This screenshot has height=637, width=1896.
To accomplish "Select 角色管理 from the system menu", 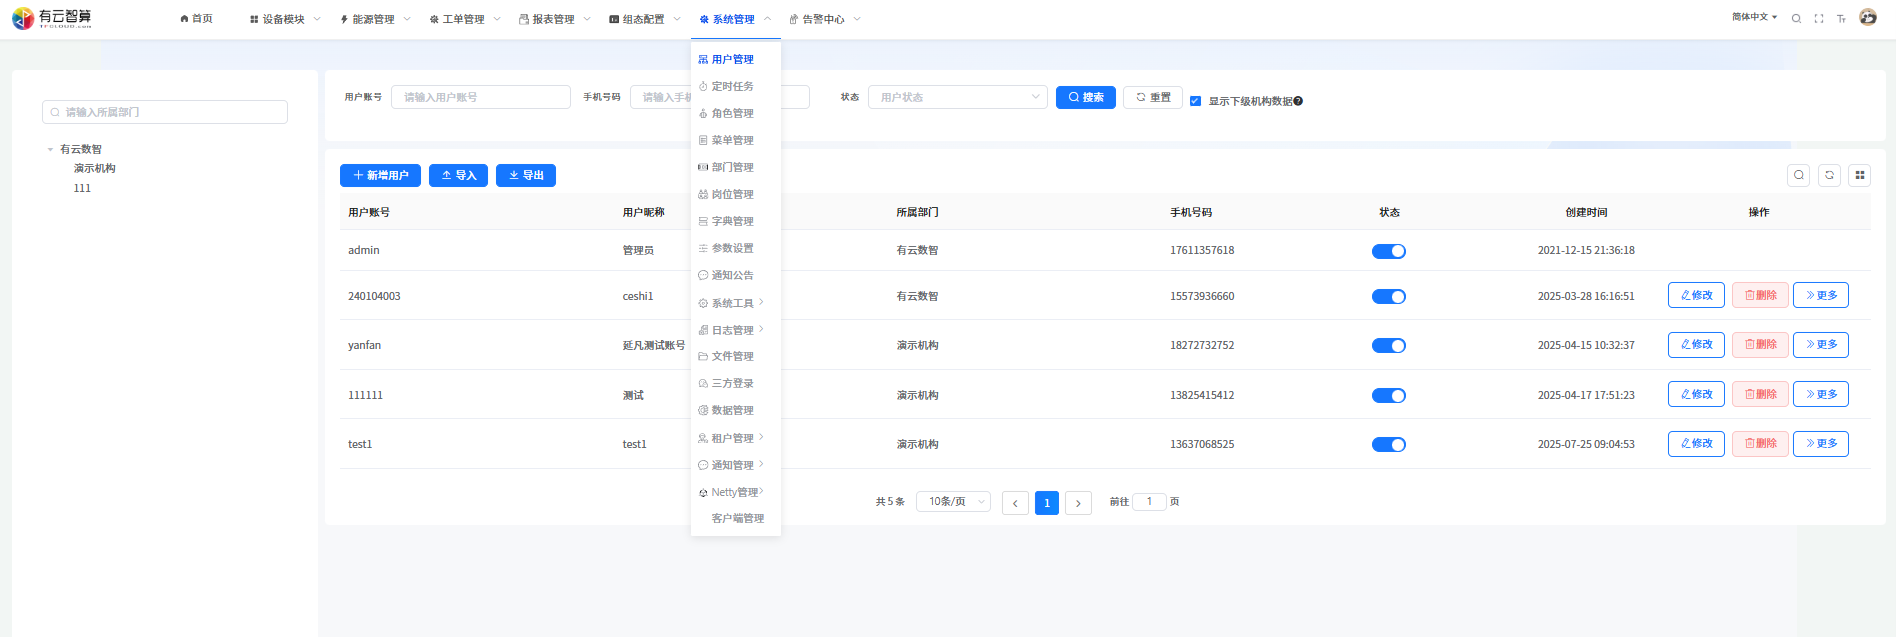I will 732,114.
